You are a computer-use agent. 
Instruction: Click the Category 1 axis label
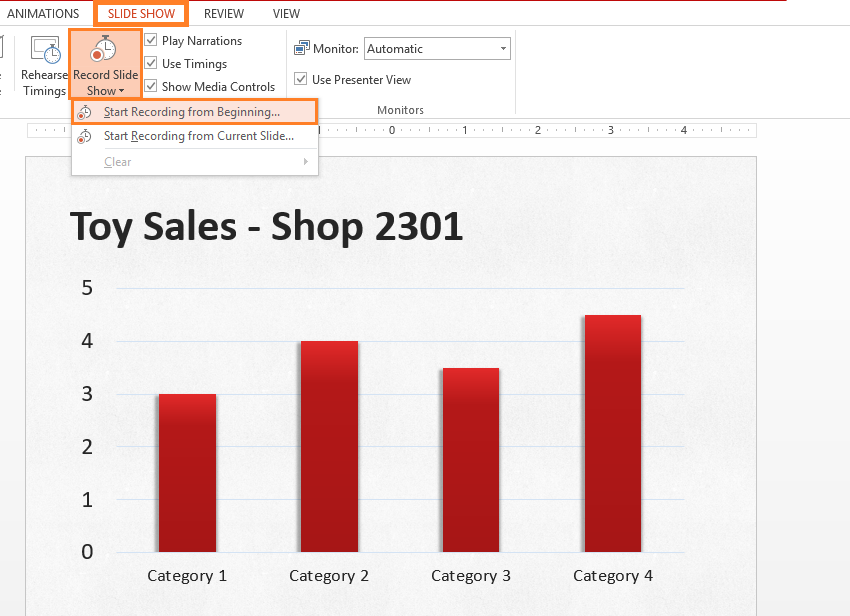(x=187, y=576)
